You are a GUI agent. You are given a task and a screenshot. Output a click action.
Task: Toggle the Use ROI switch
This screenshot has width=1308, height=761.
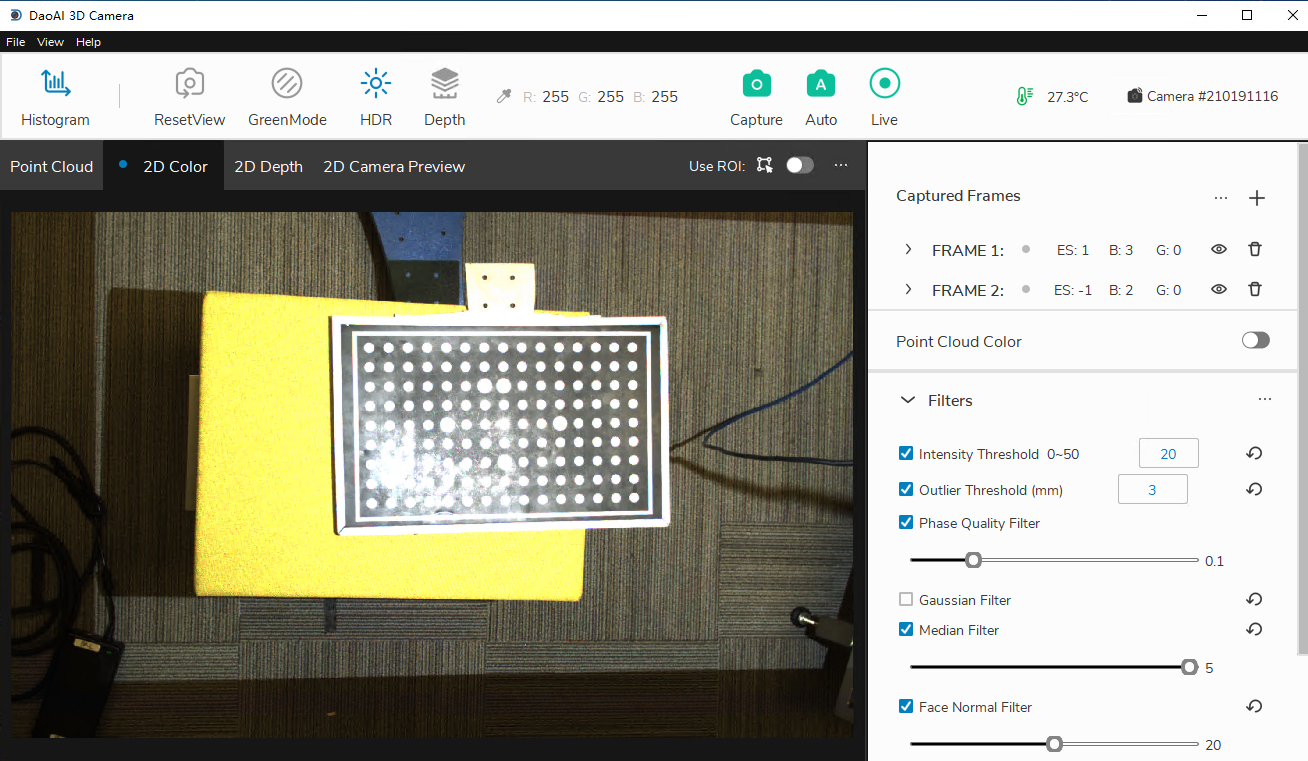tap(799, 166)
